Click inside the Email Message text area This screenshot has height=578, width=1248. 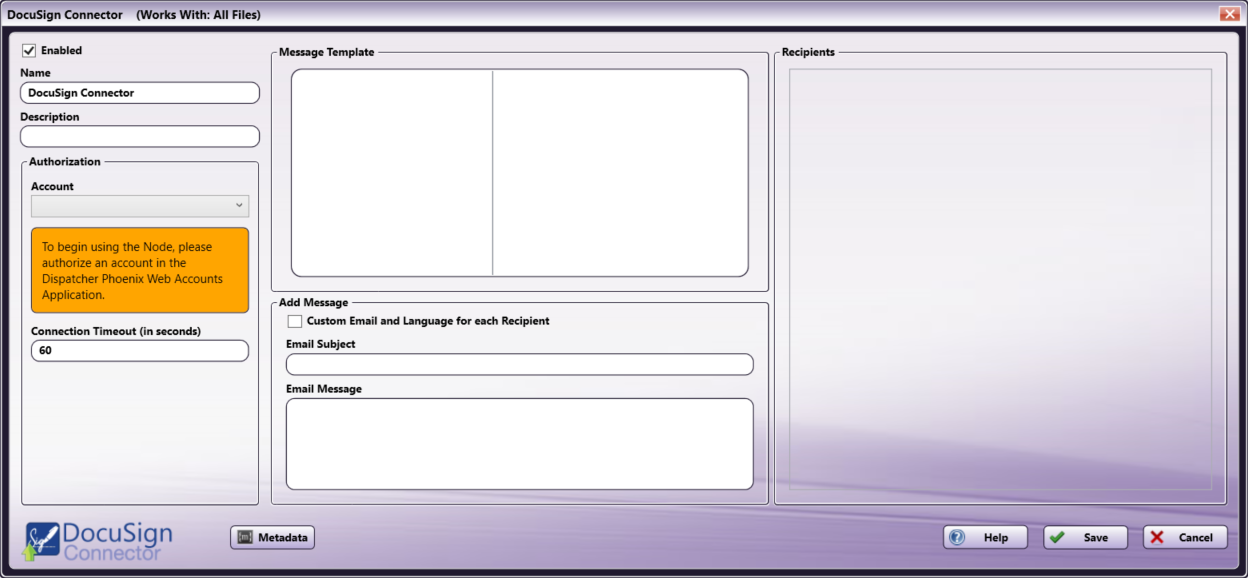point(520,444)
